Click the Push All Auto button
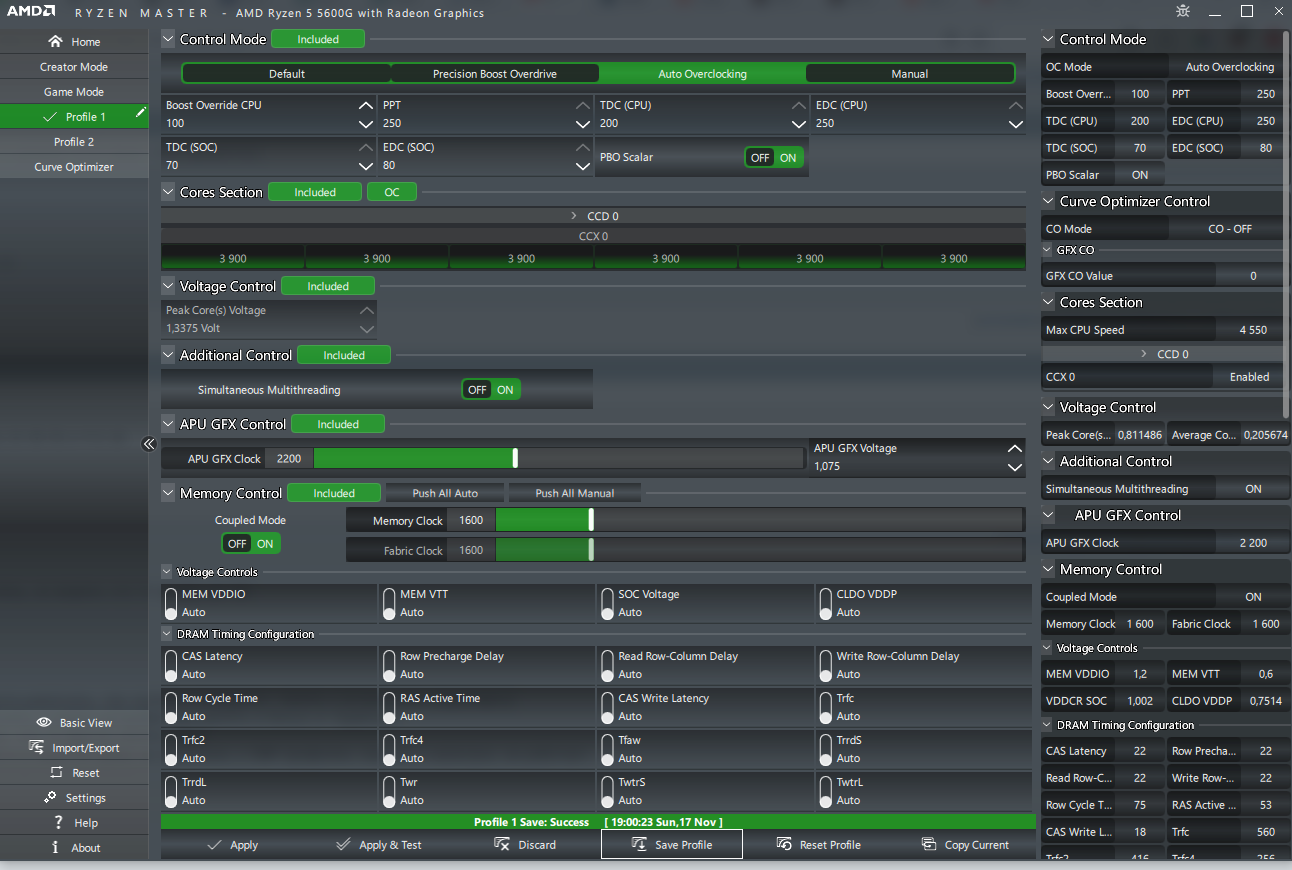 (445, 493)
